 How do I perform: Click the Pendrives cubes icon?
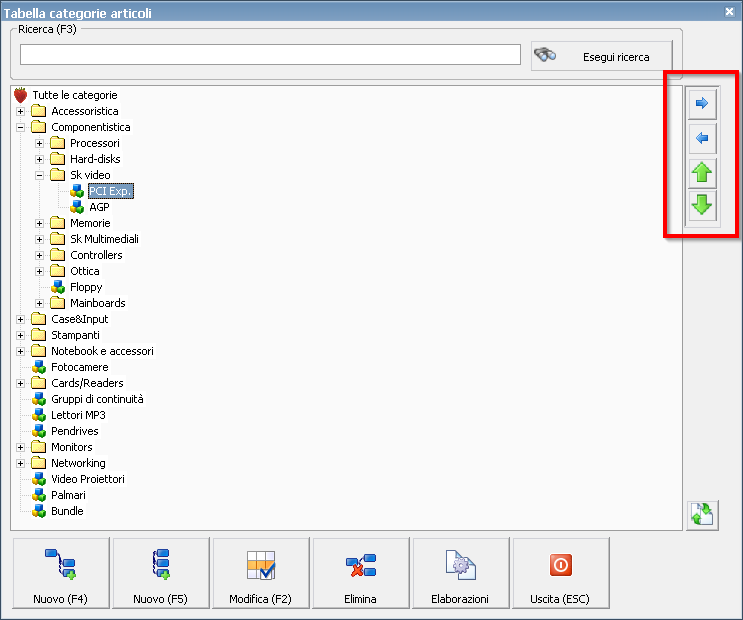(x=39, y=431)
